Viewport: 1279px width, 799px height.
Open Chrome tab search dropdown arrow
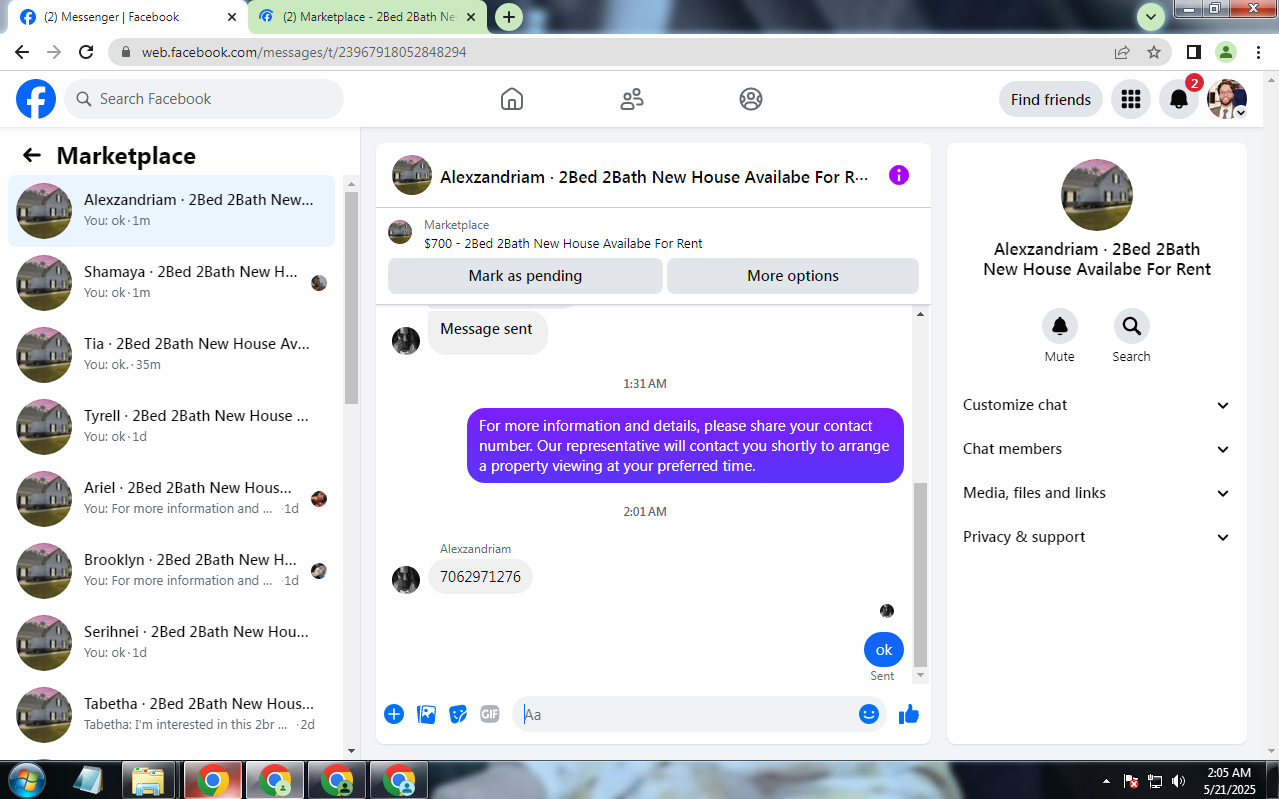coord(1151,16)
